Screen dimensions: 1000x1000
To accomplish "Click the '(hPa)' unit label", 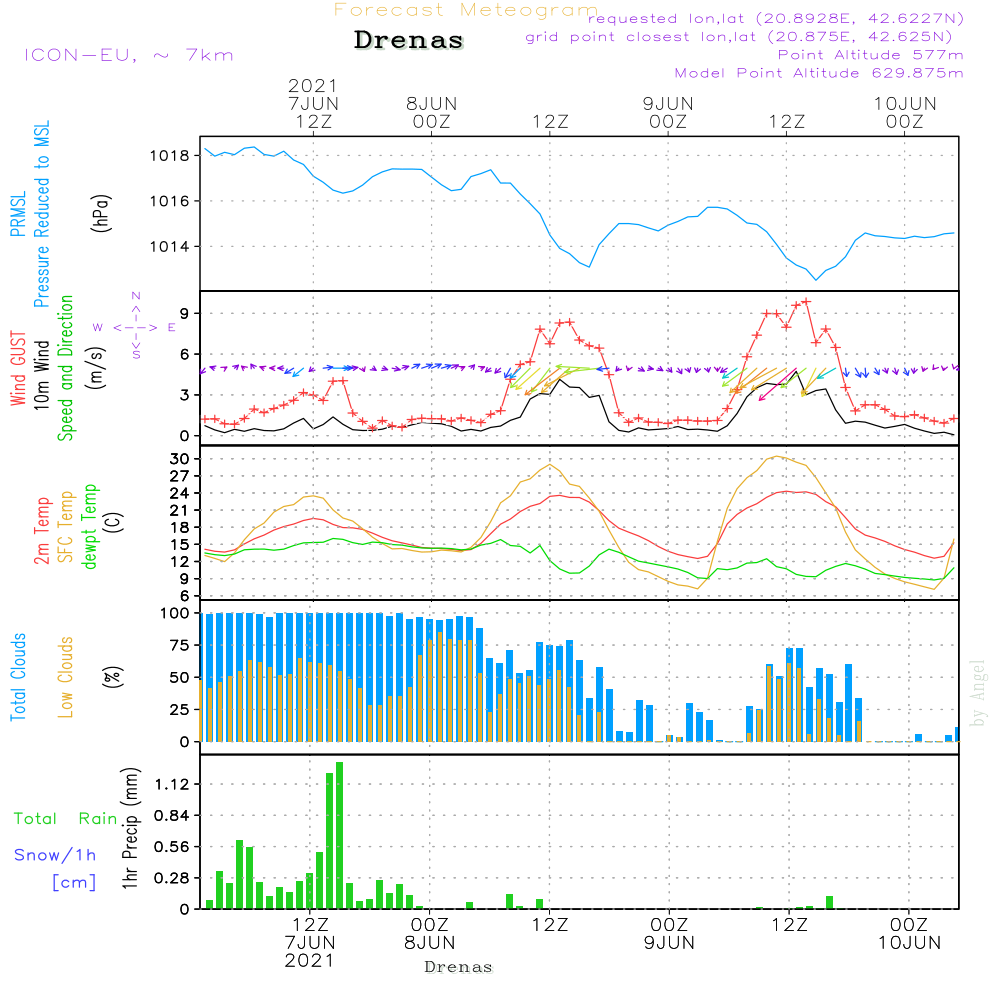I will (101, 213).
